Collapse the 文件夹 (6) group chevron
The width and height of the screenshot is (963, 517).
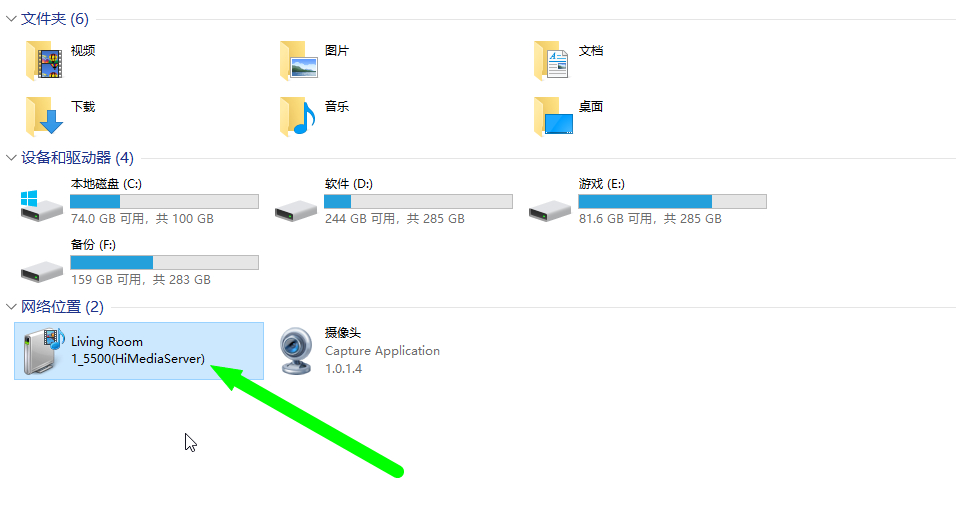(x=11, y=19)
